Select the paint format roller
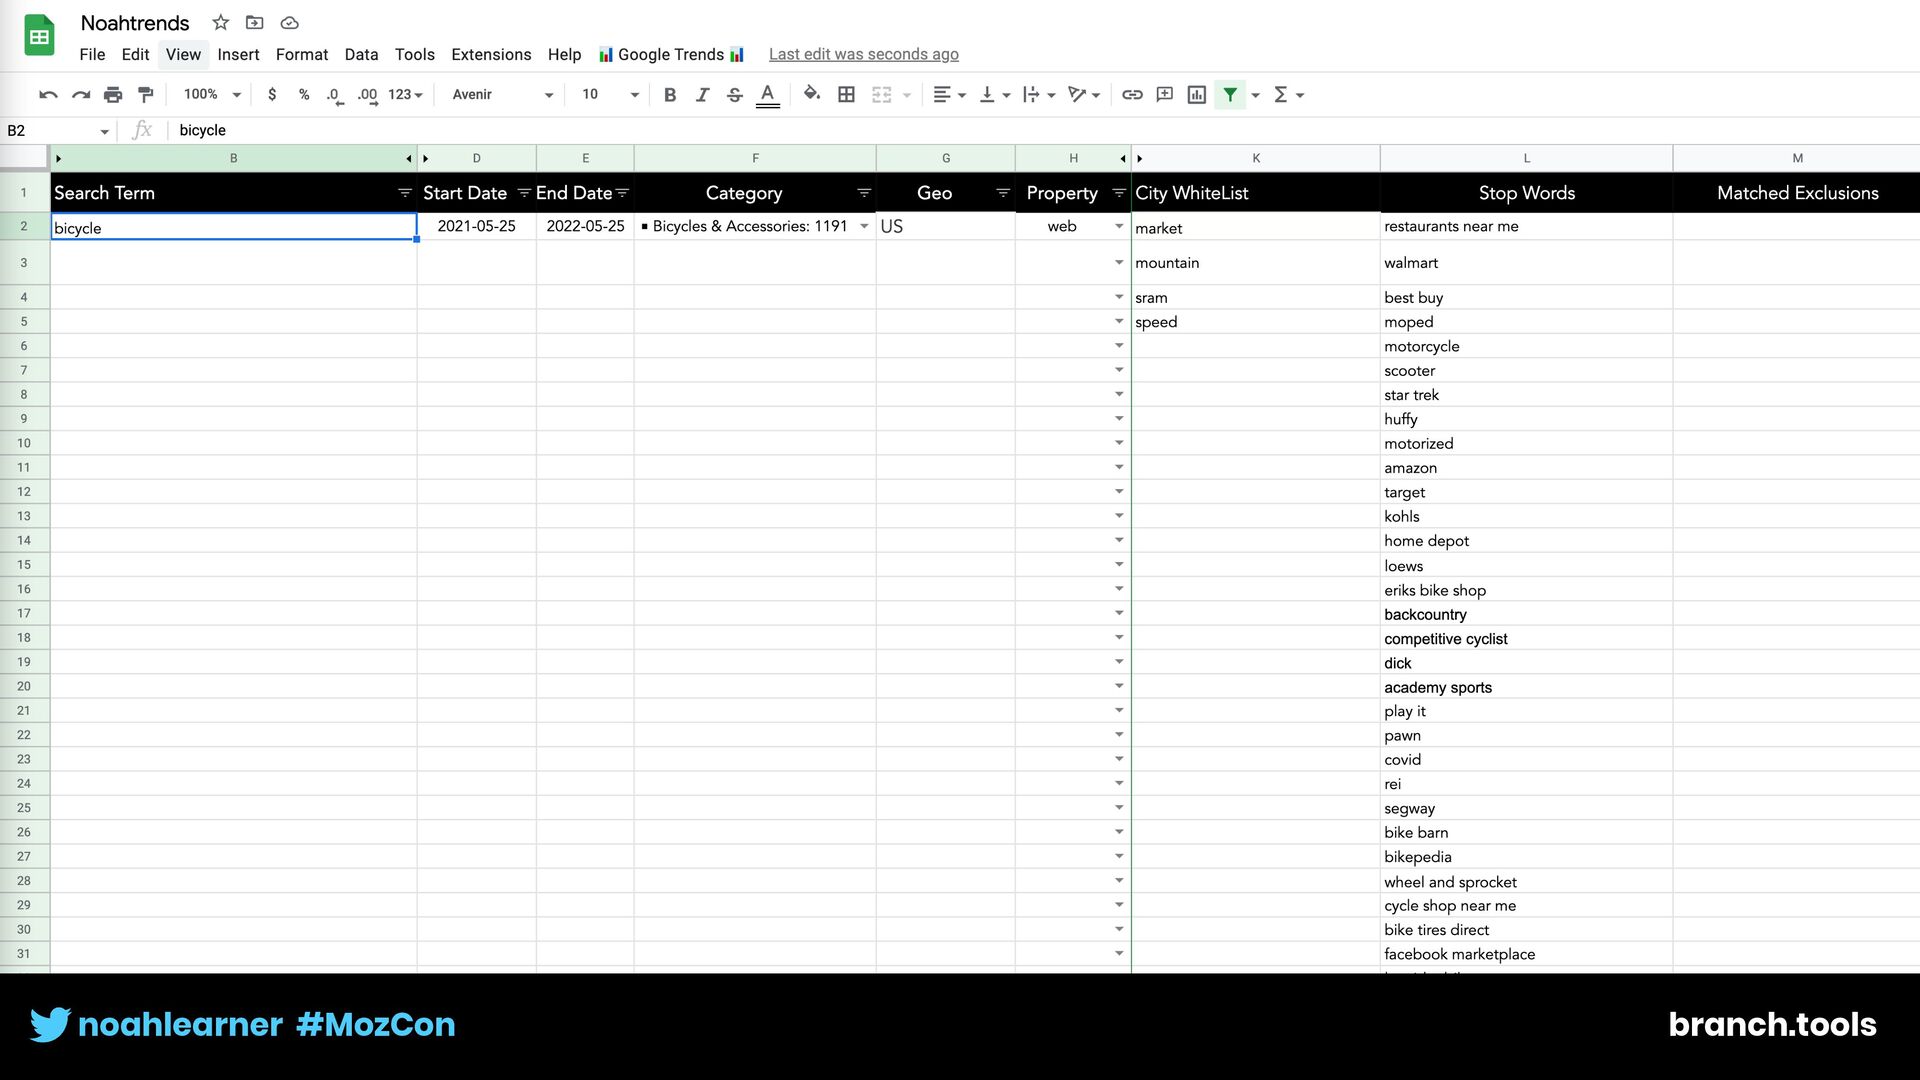Screen dimensions: 1920x1080 146,95
